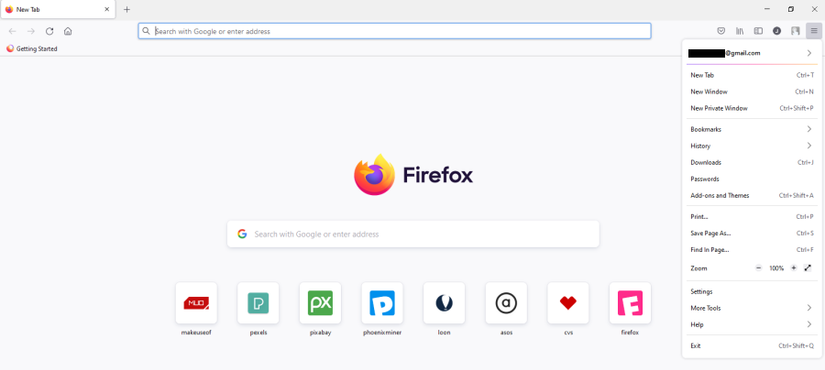825x370 pixels.
Task: Show sidebars toolbar icon
Action: pos(758,31)
